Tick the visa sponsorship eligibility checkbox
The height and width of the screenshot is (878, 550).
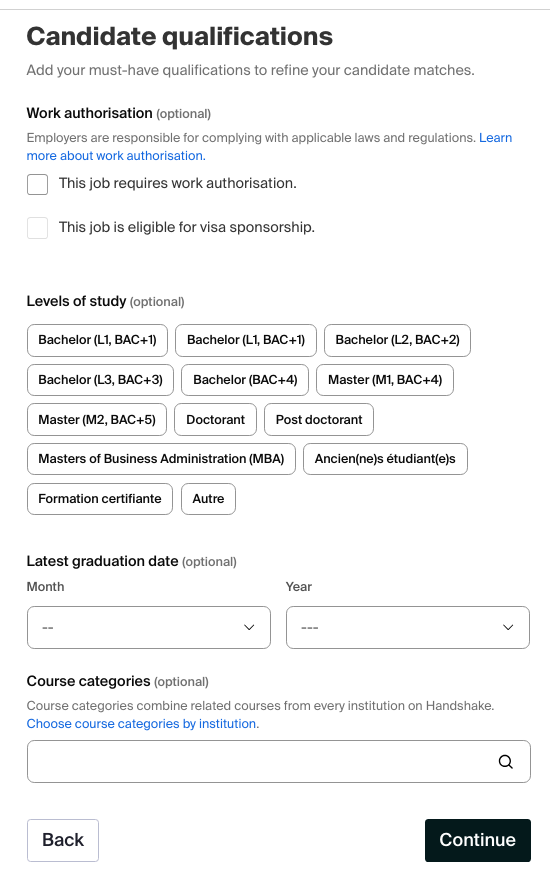click(x=38, y=228)
